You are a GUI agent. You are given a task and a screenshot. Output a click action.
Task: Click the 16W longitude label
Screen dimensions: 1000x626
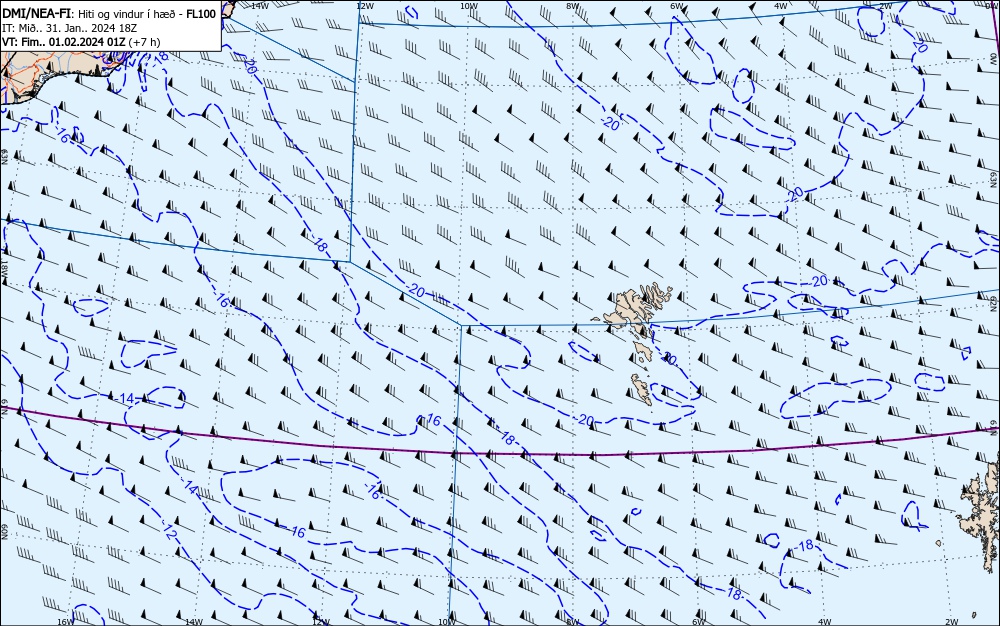[66, 622]
